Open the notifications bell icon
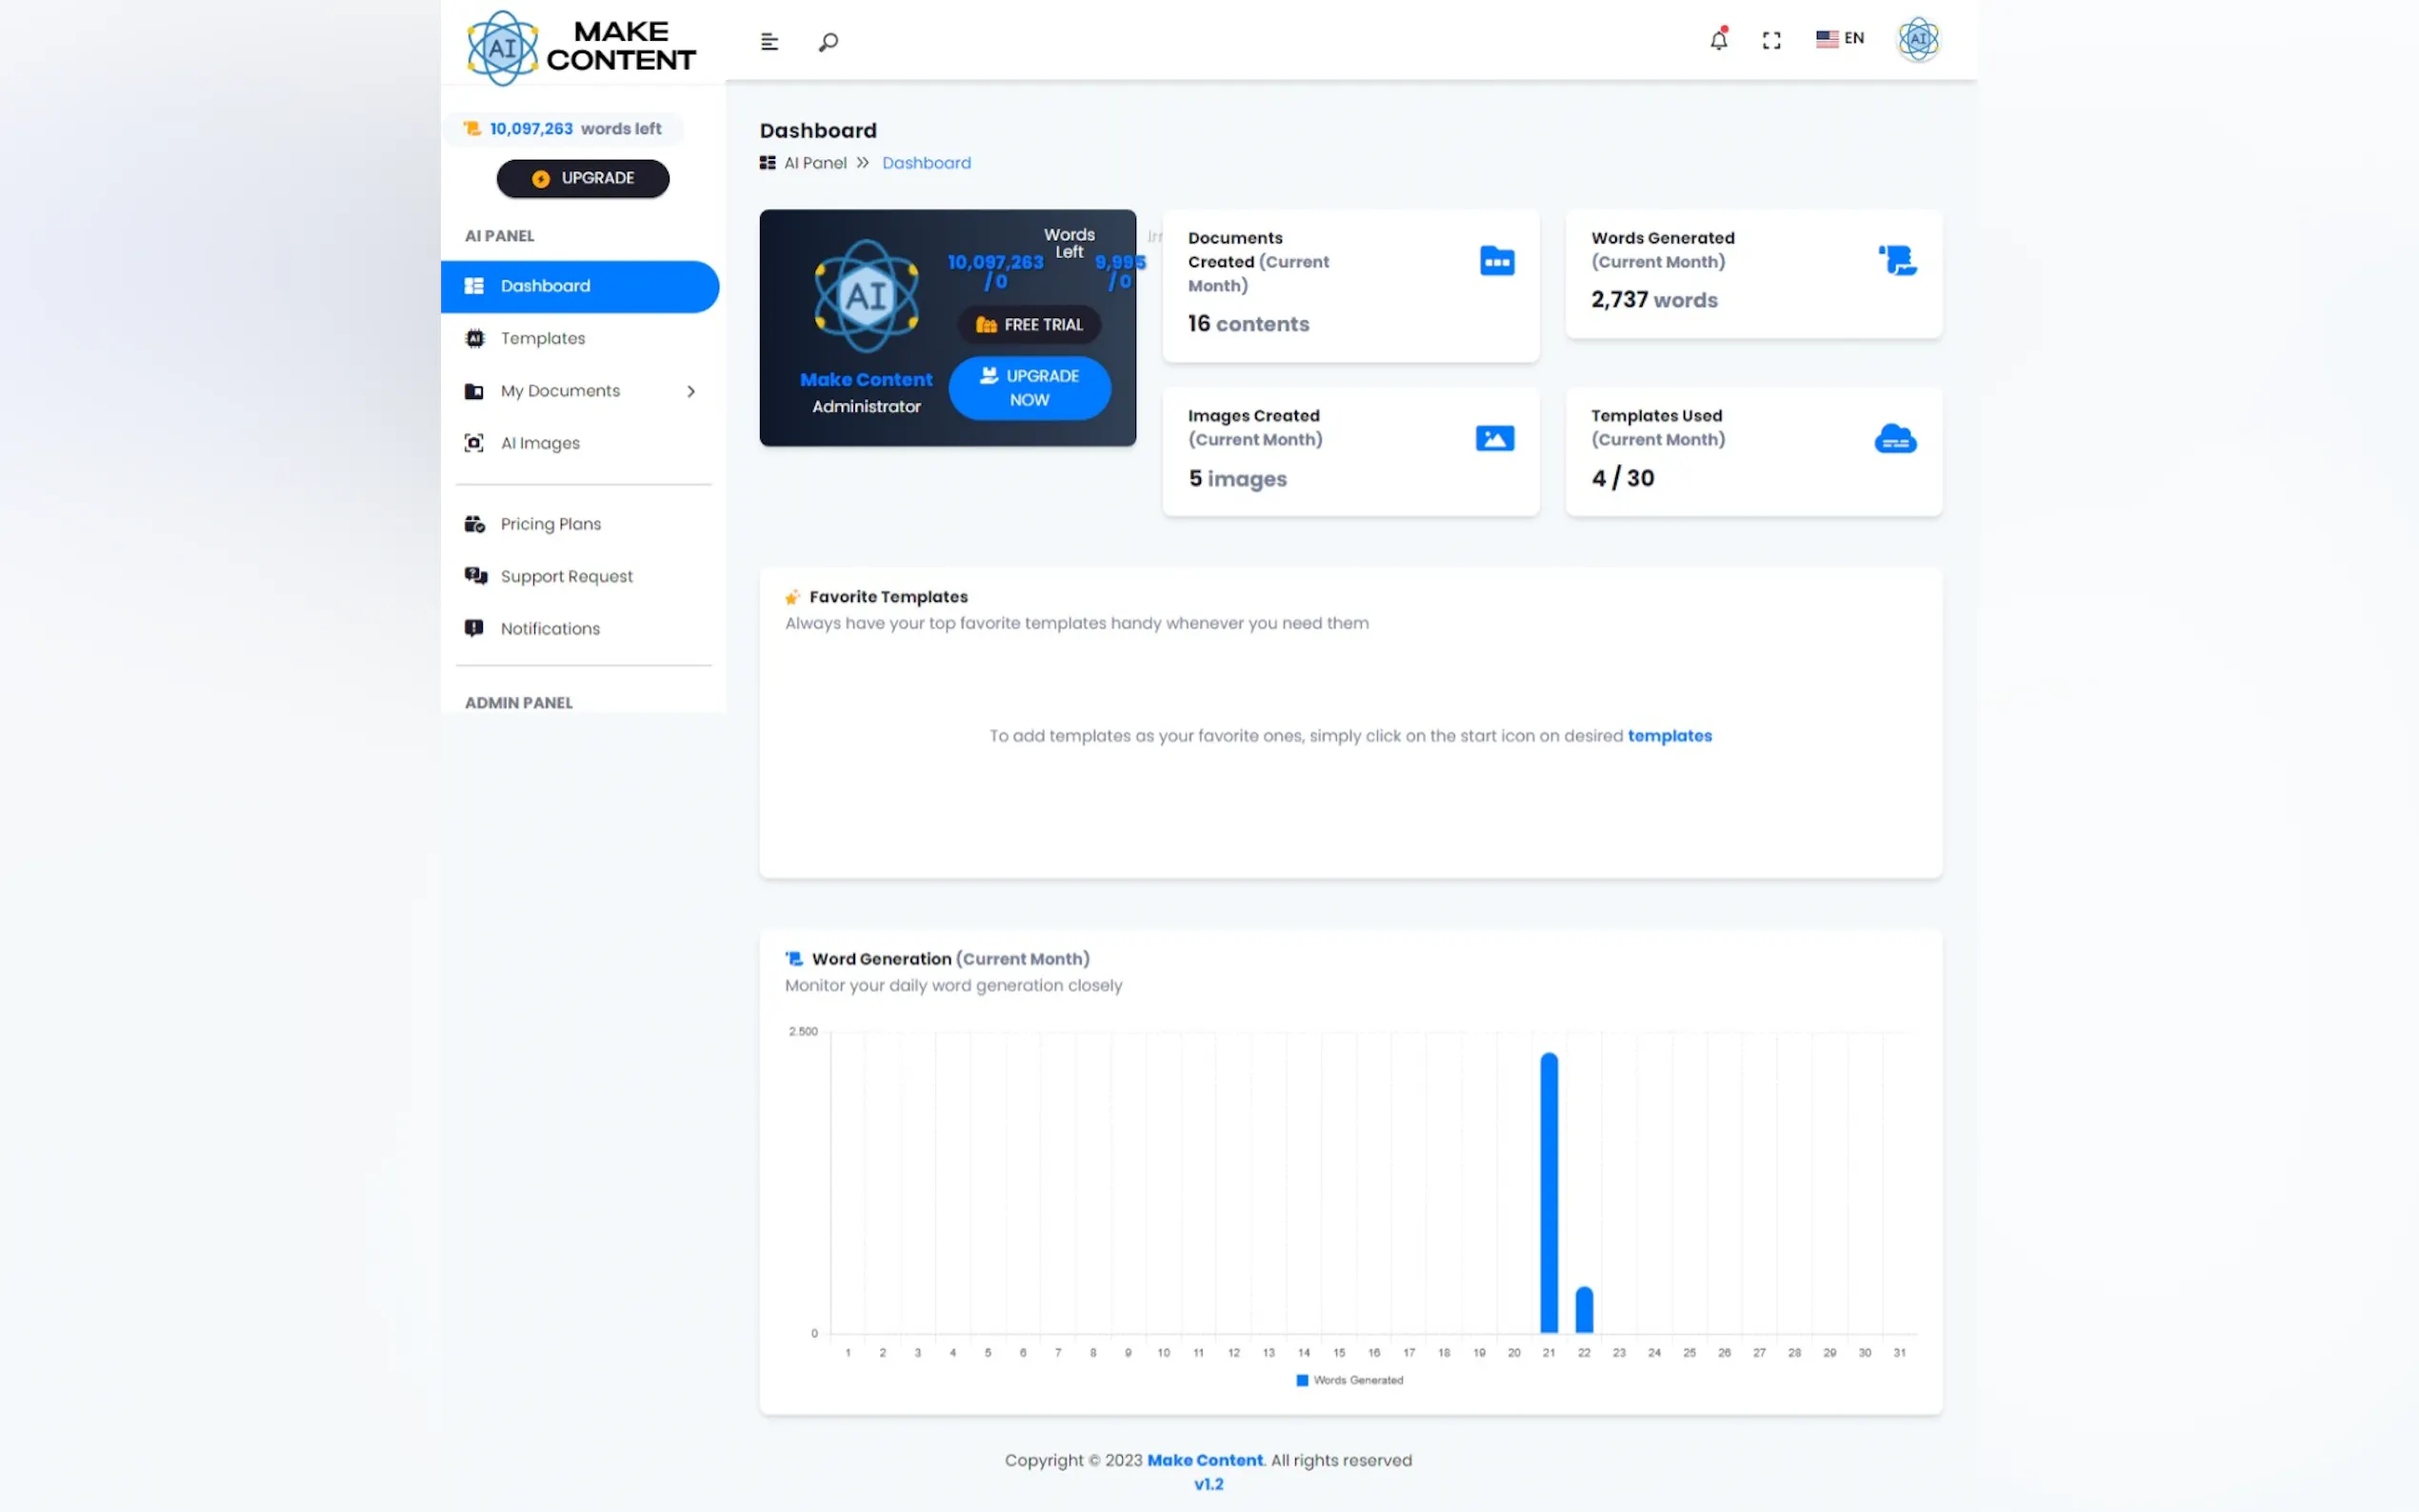Image resolution: width=2419 pixels, height=1512 pixels. click(1718, 40)
